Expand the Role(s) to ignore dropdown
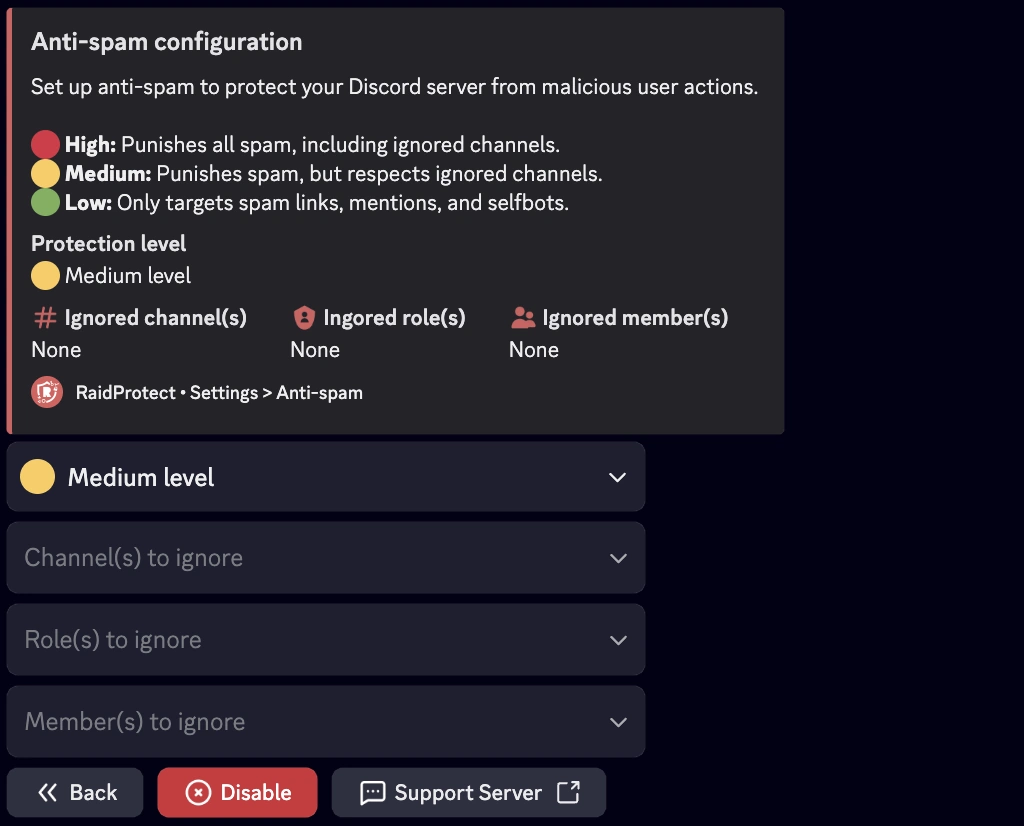Viewport: 1024px width, 826px height. [x=326, y=639]
